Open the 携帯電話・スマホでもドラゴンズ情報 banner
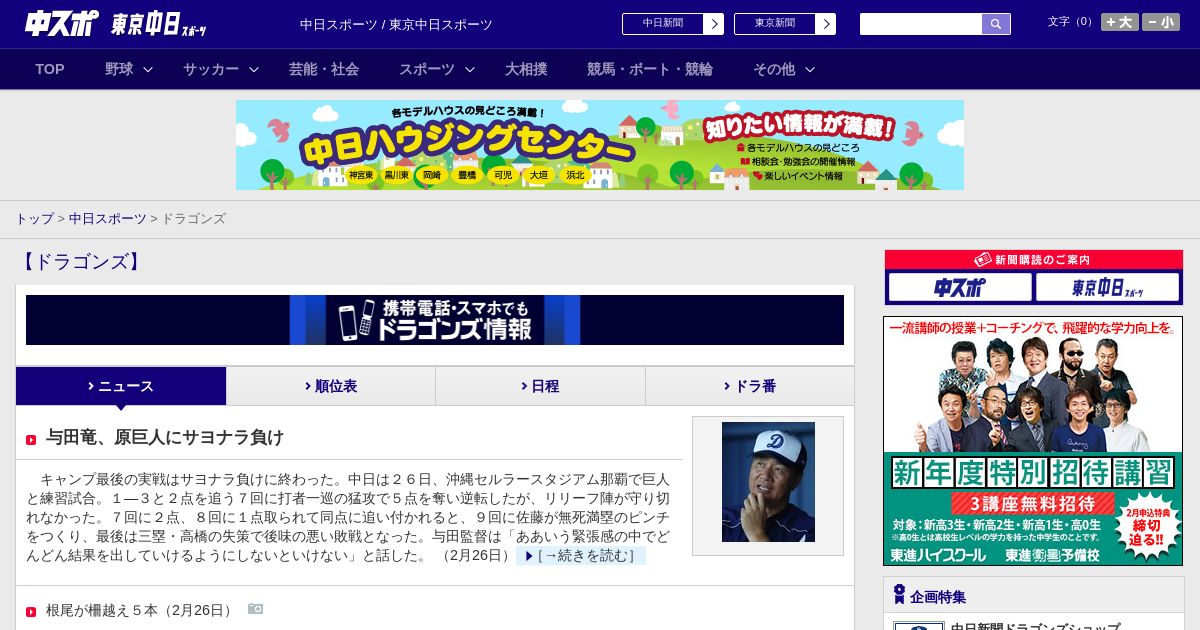The width and height of the screenshot is (1200, 630). tap(435, 320)
